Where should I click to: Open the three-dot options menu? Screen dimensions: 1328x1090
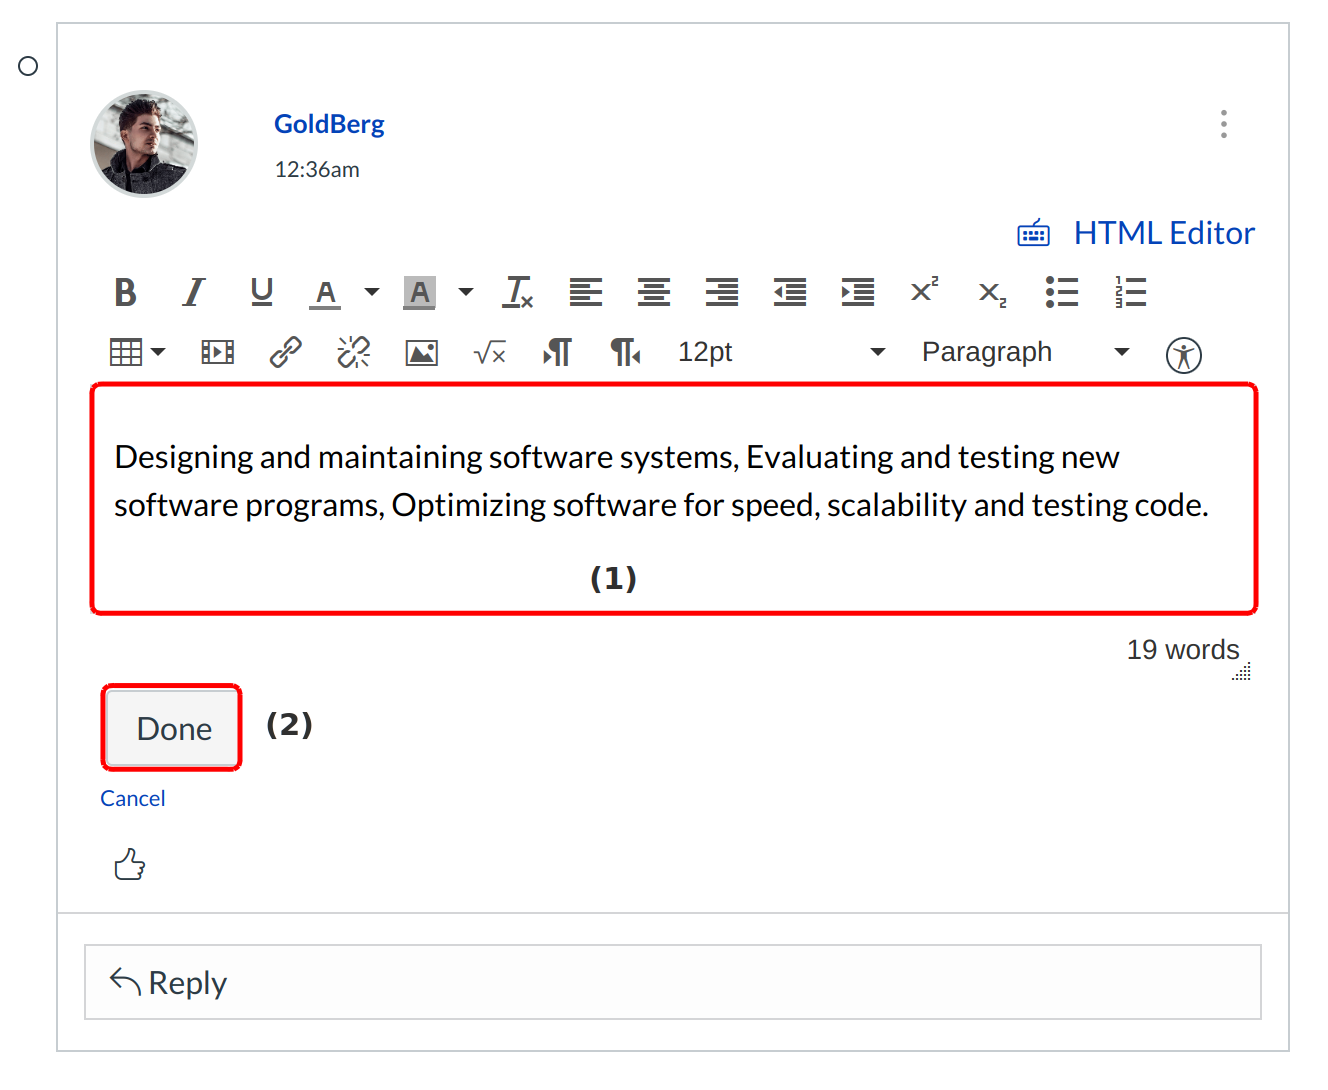tap(1223, 124)
